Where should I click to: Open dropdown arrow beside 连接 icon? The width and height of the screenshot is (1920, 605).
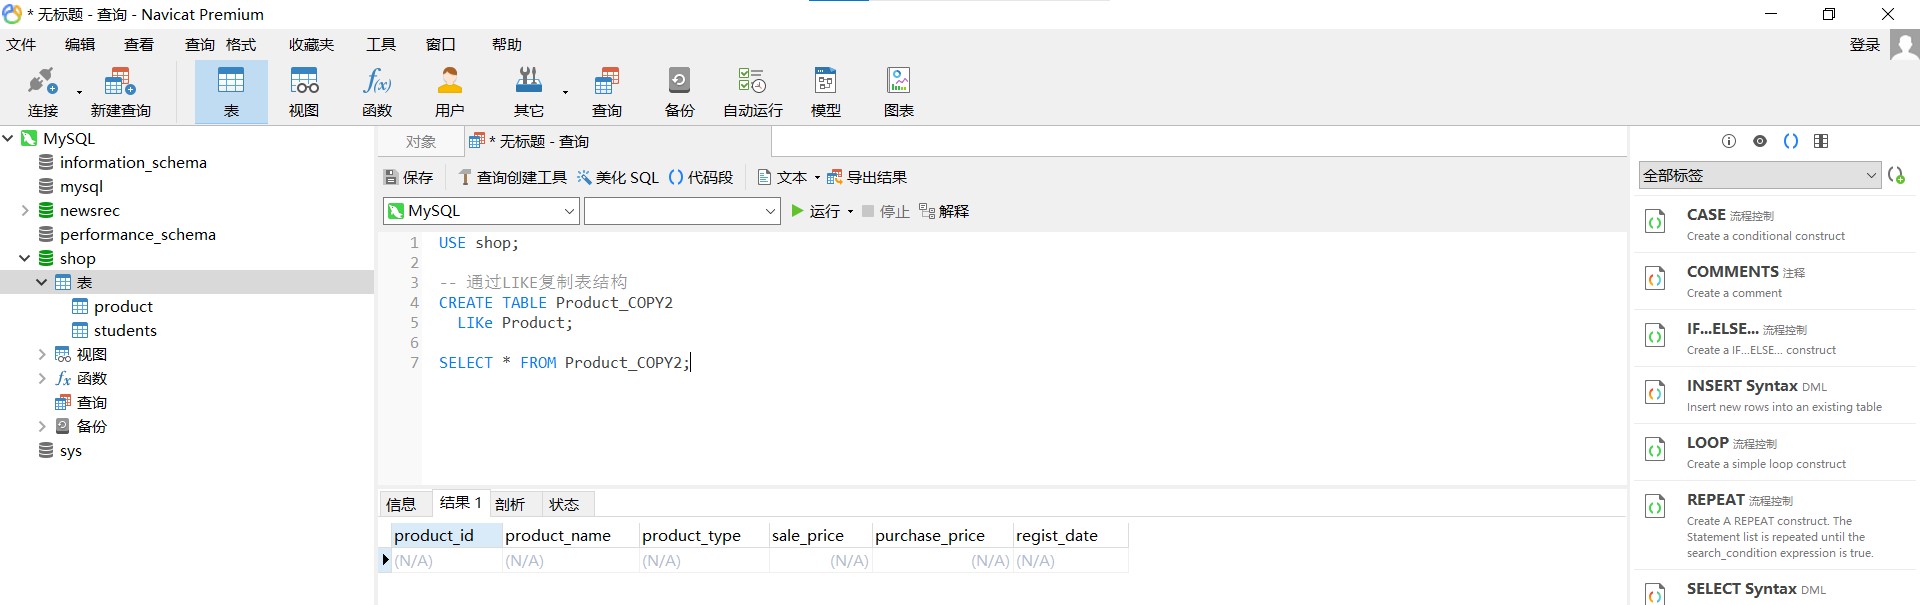tap(79, 92)
